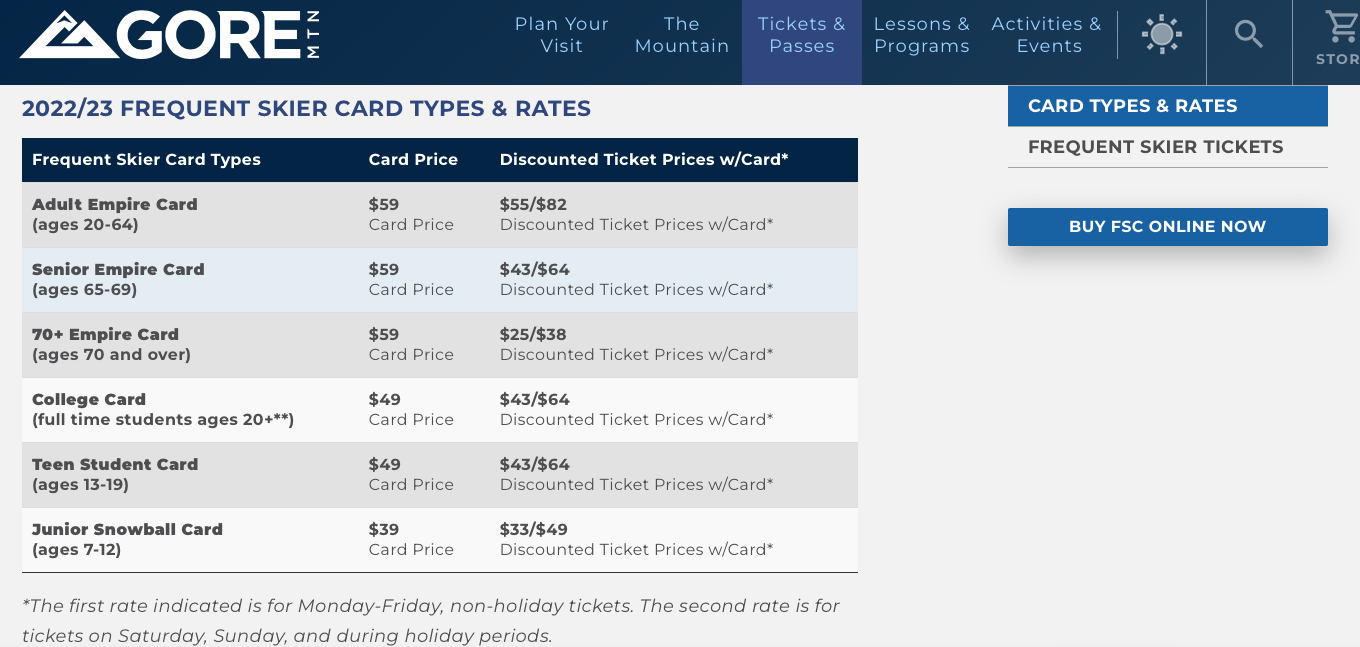1360x647 pixels.
Task: Click the Junior Snowball Card row
Action: (127, 539)
